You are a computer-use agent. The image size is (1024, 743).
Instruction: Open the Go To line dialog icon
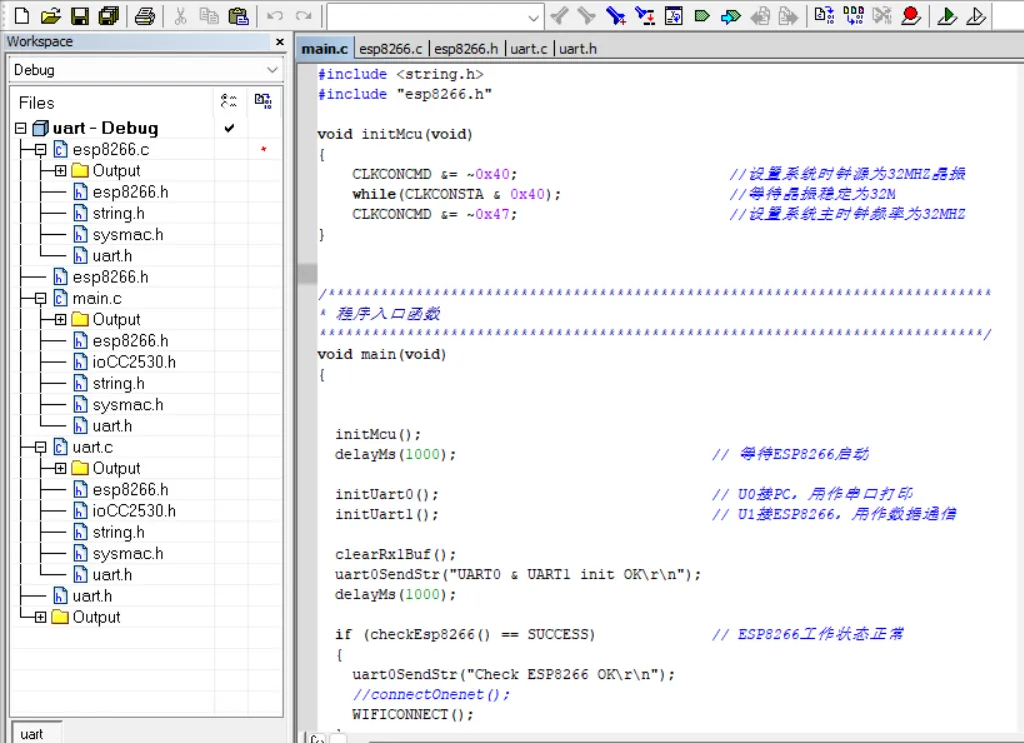673,16
